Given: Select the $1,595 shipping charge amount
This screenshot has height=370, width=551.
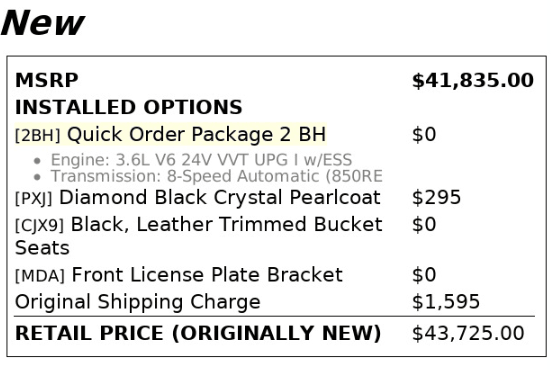Looking at the screenshot, I should tap(446, 302).
